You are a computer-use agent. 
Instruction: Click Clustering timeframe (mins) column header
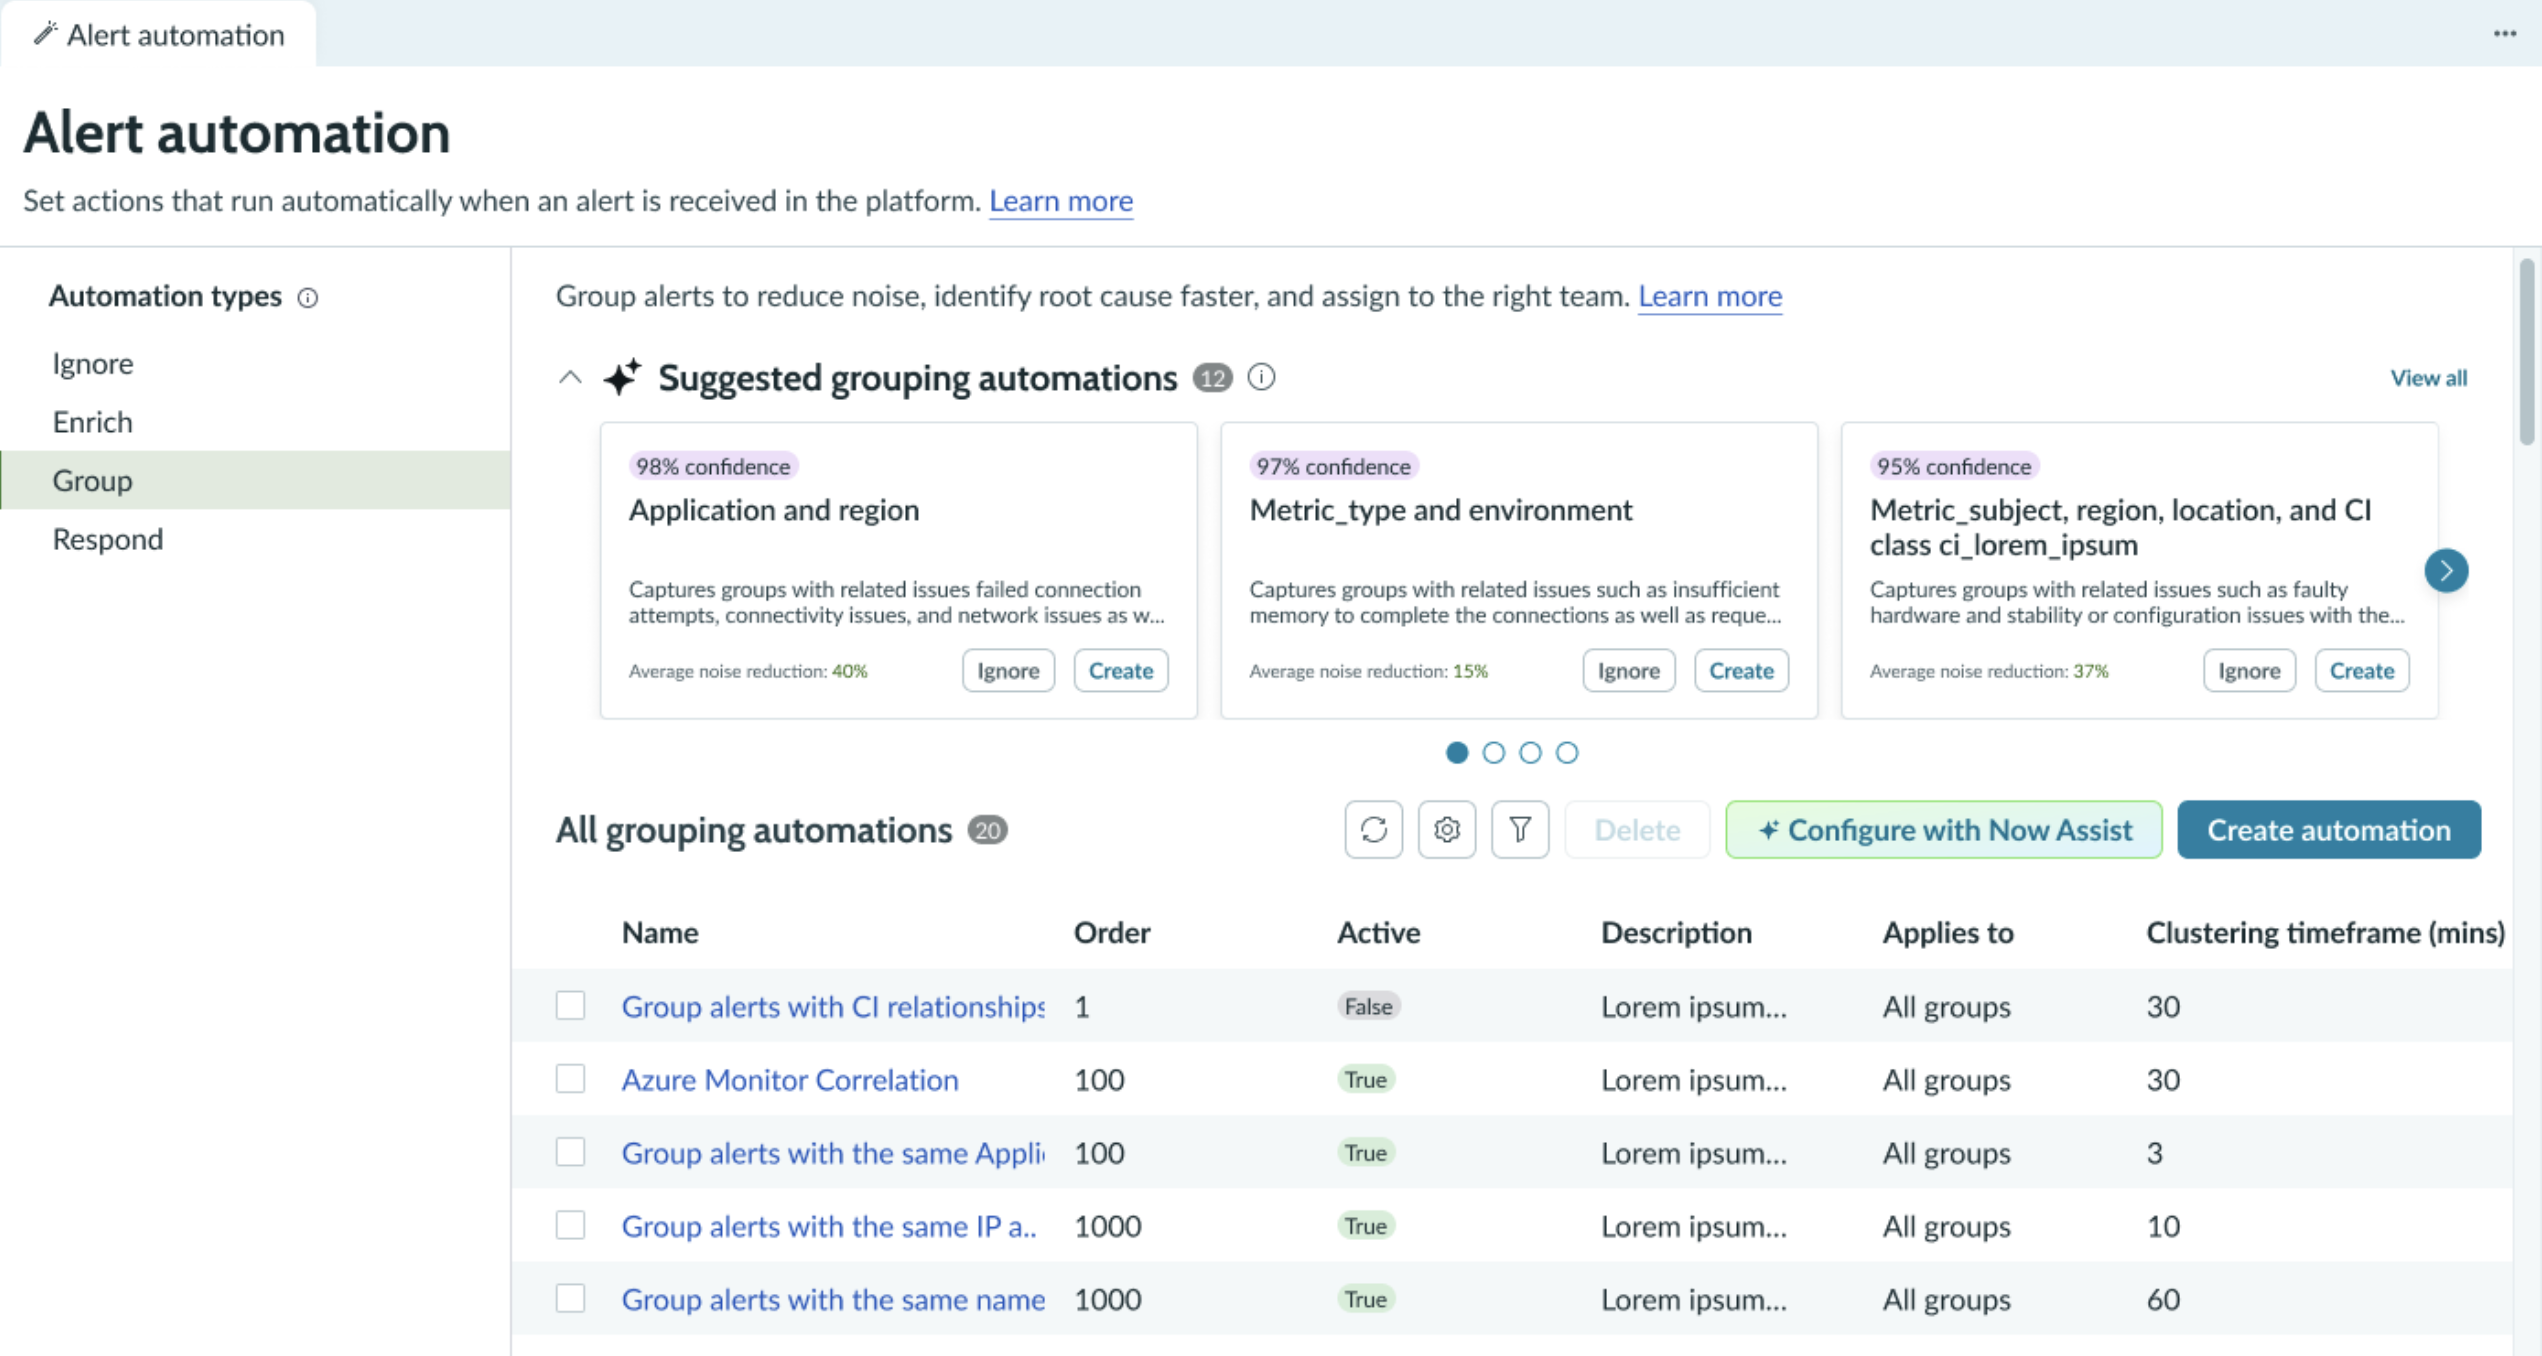[x=2325, y=932]
